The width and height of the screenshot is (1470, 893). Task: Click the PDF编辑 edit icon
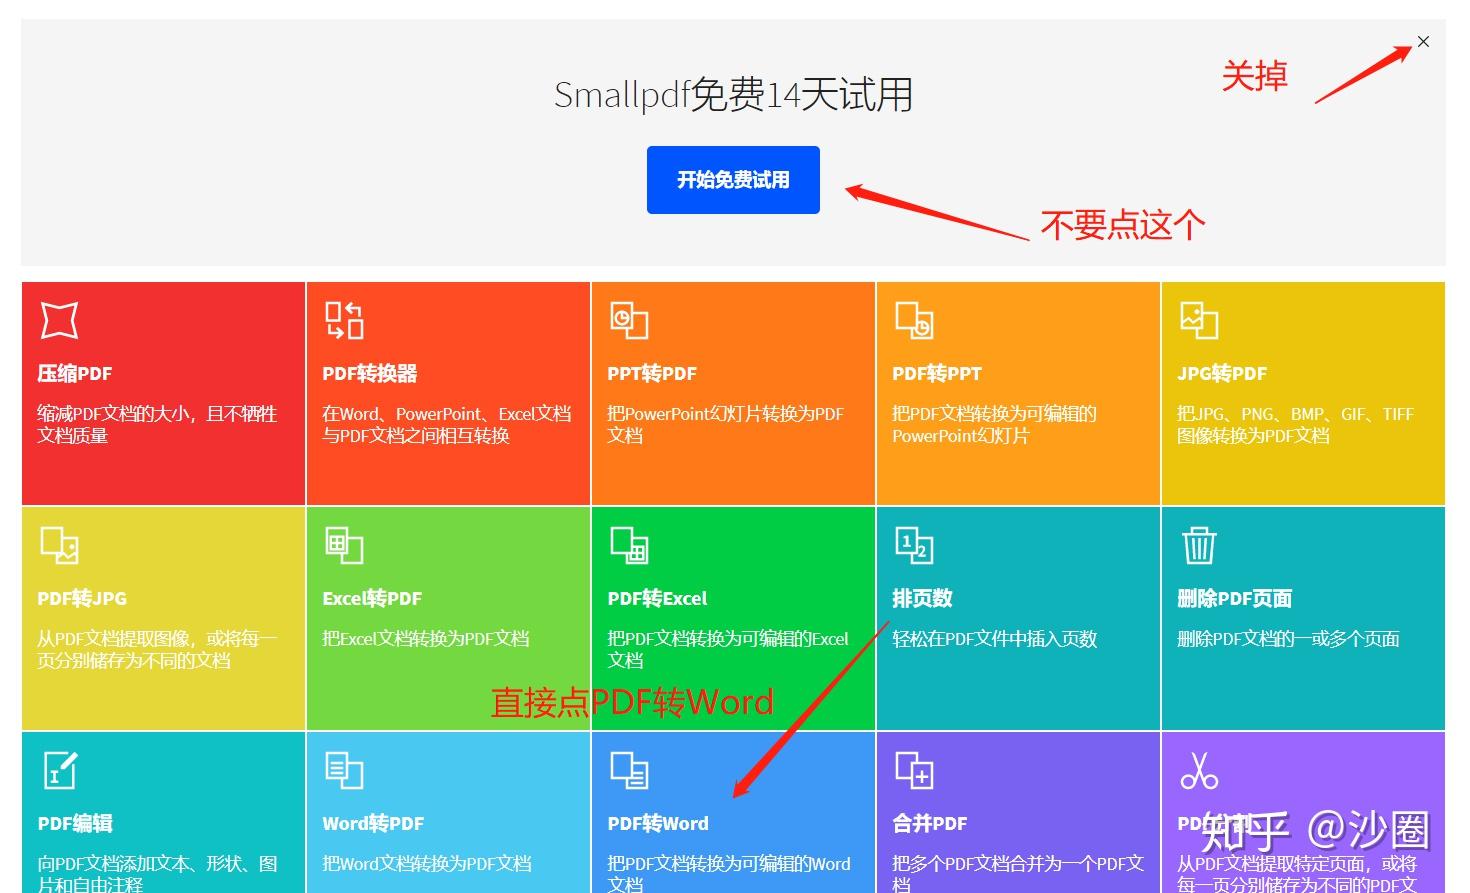pos(59,770)
